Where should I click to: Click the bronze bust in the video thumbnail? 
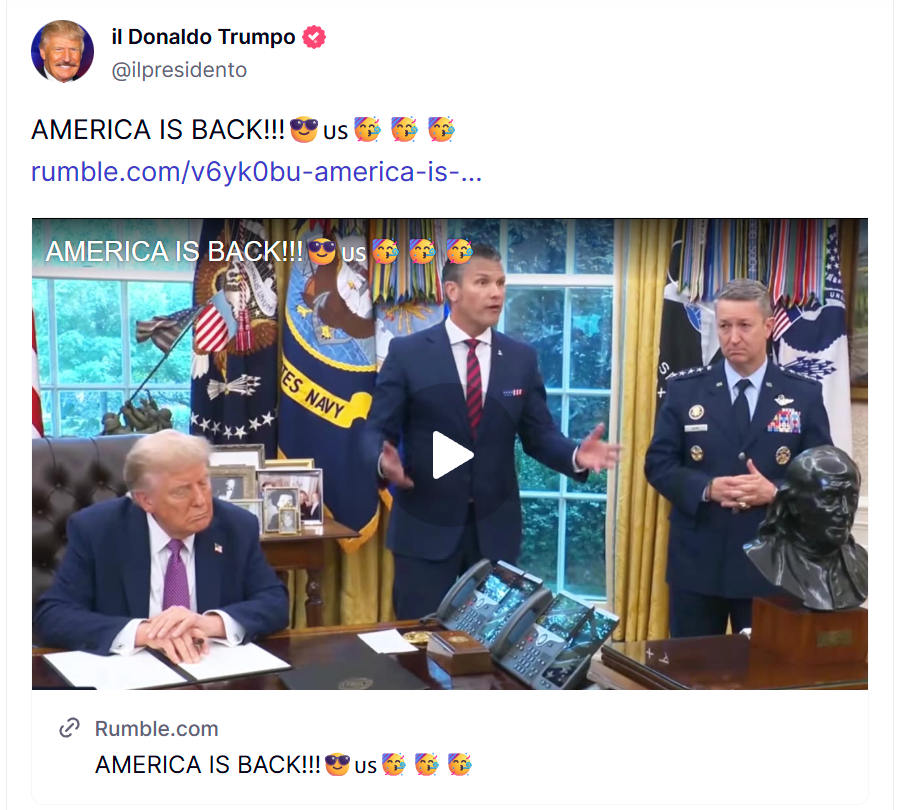808,528
